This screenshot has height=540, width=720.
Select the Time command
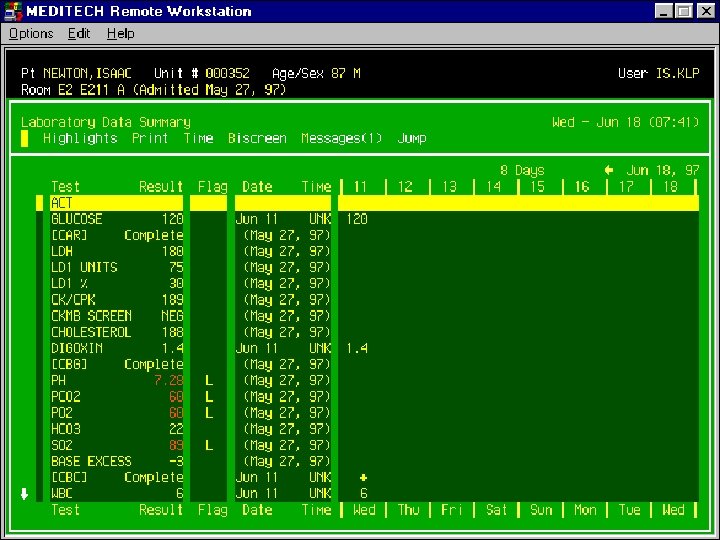coord(198,138)
